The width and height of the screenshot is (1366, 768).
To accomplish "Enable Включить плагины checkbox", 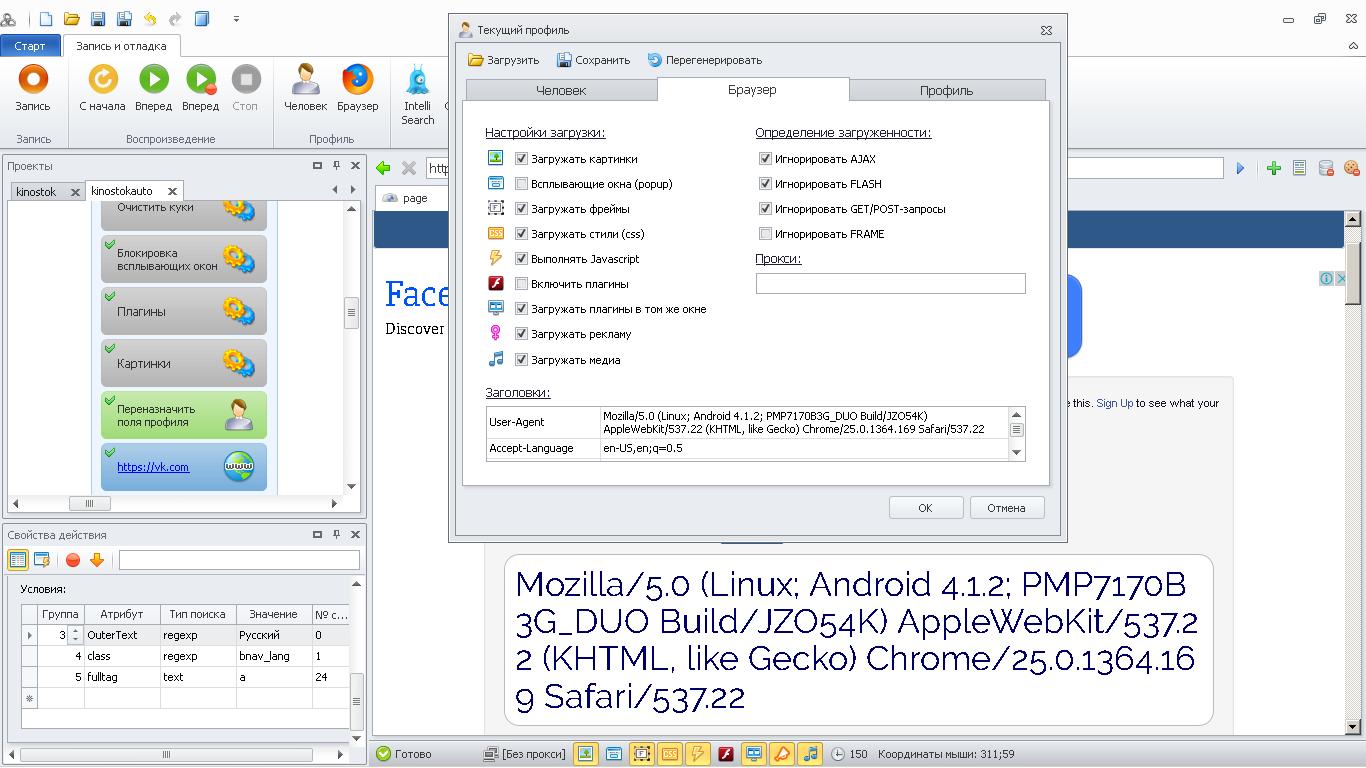I will pos(521,284).
